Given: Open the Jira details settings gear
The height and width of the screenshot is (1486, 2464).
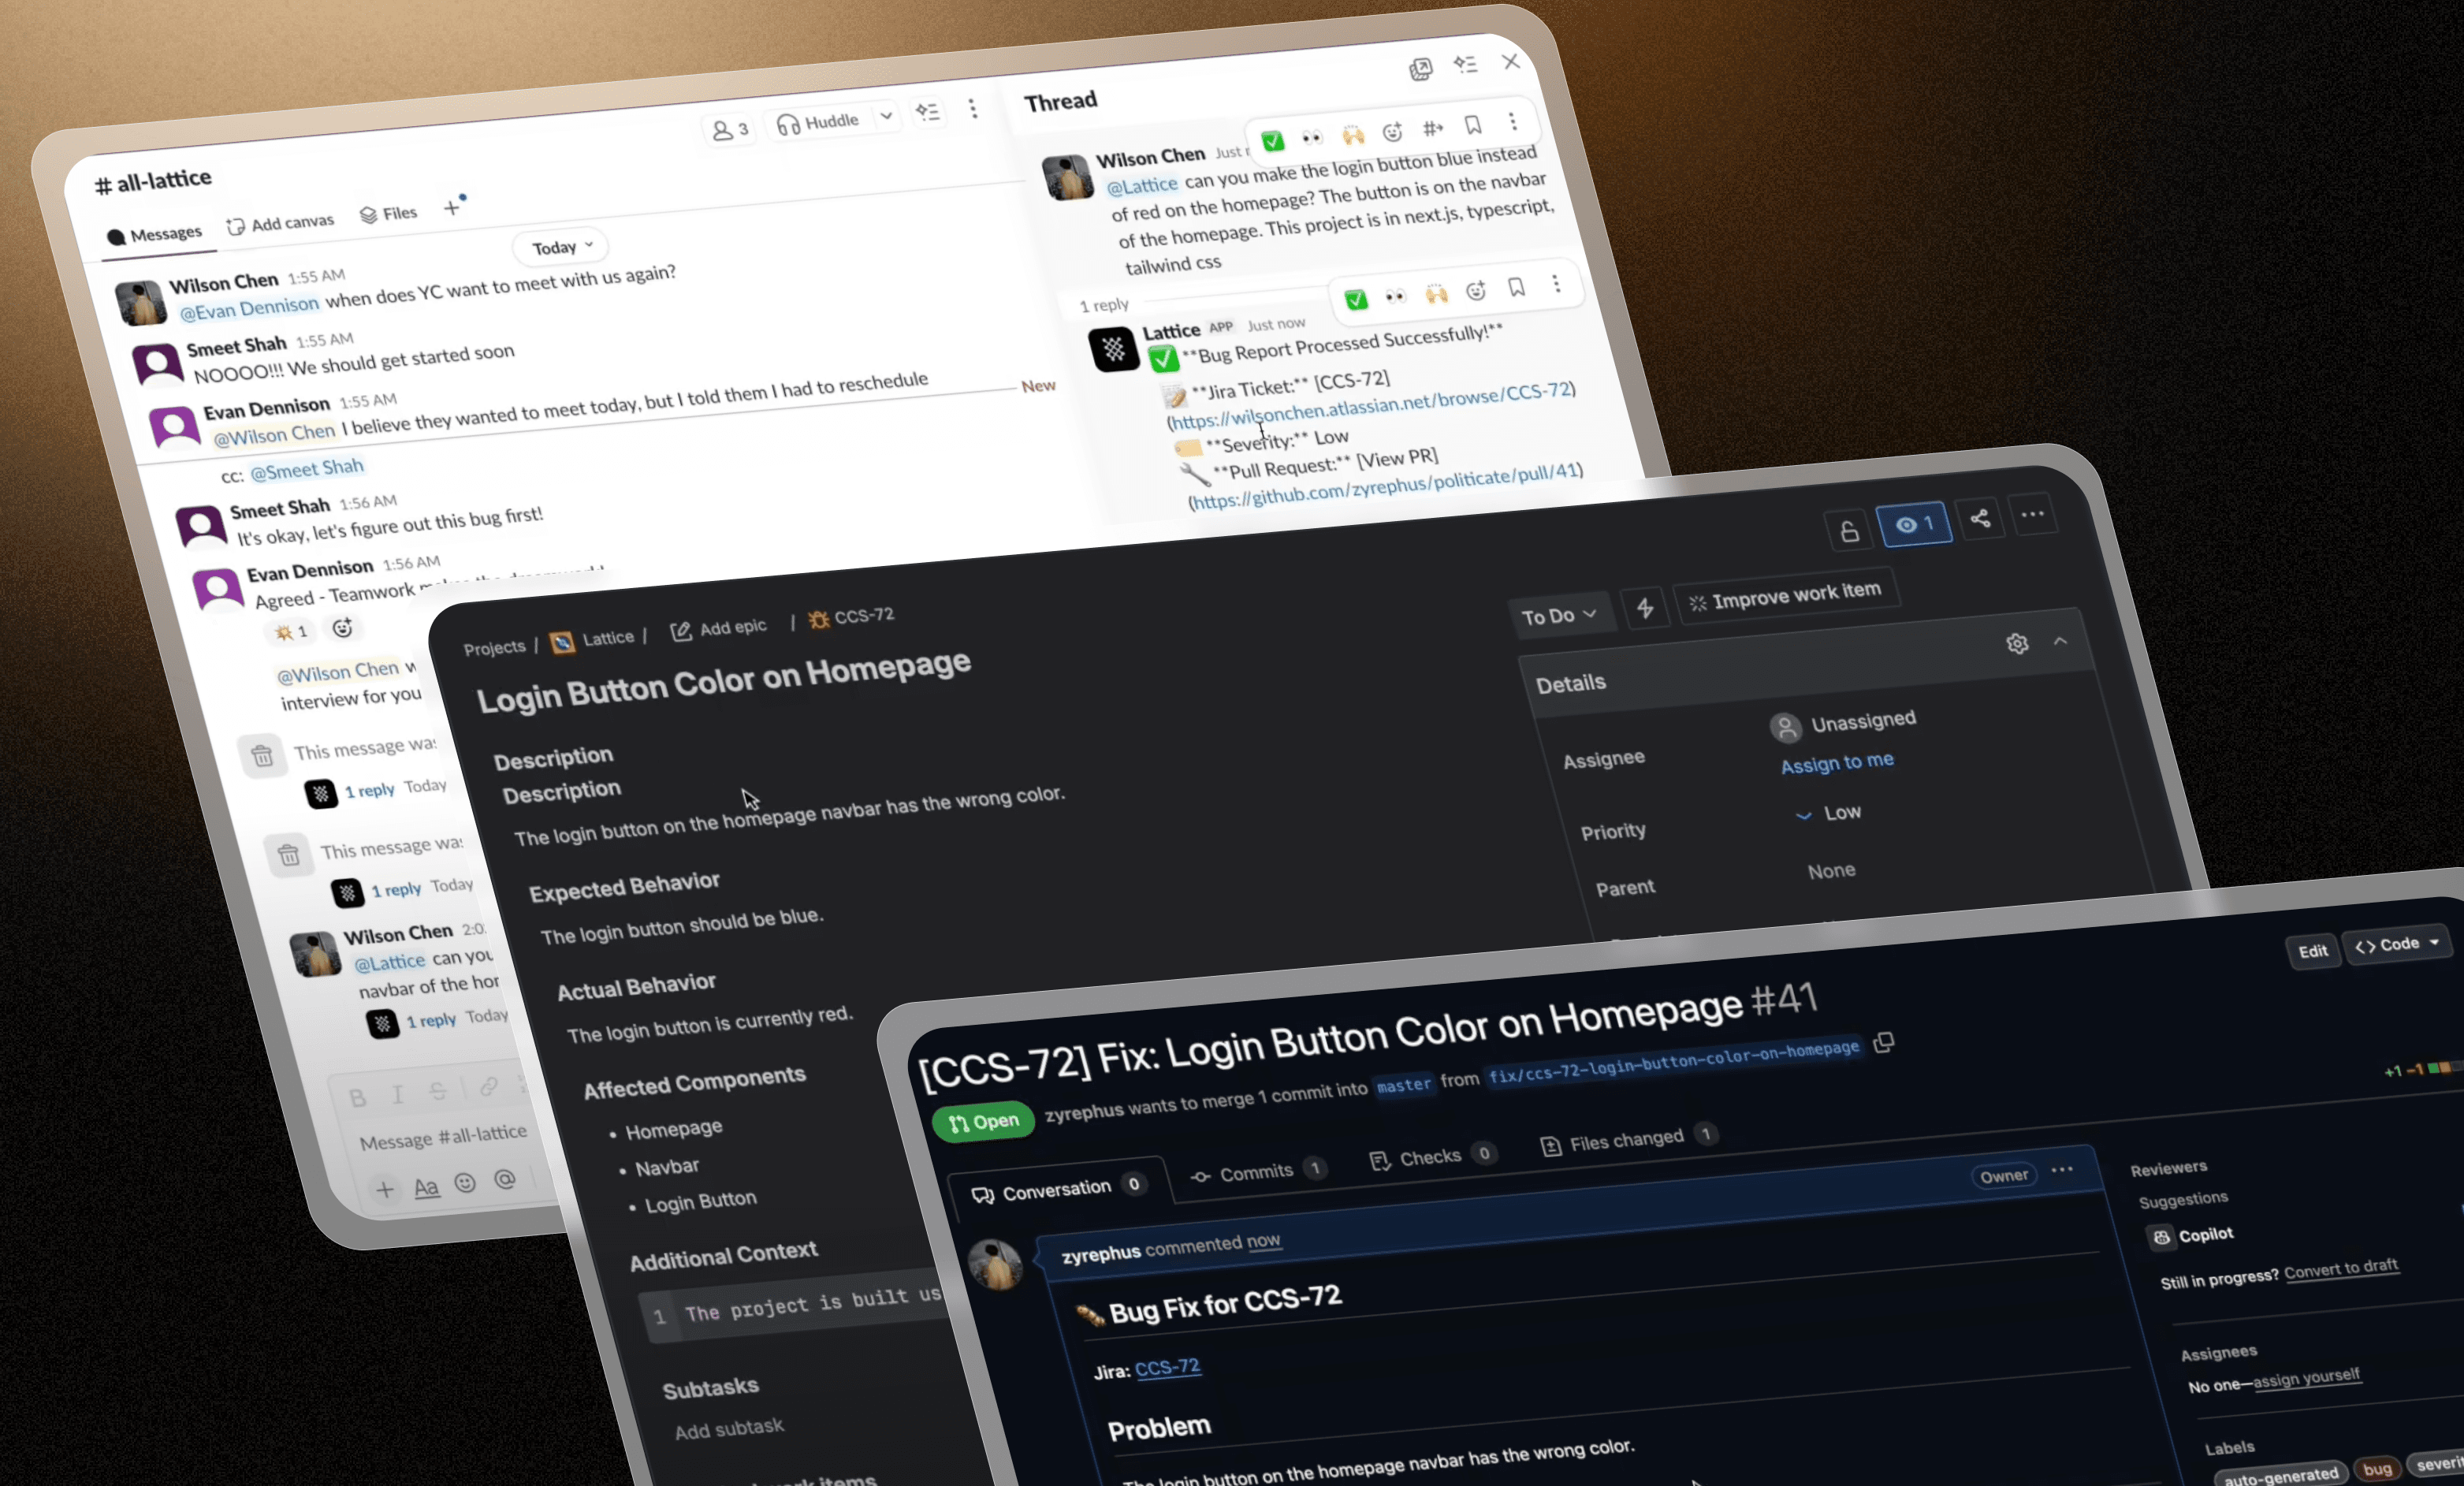Looking at the screenshot, I should [x=2017, y=643].
